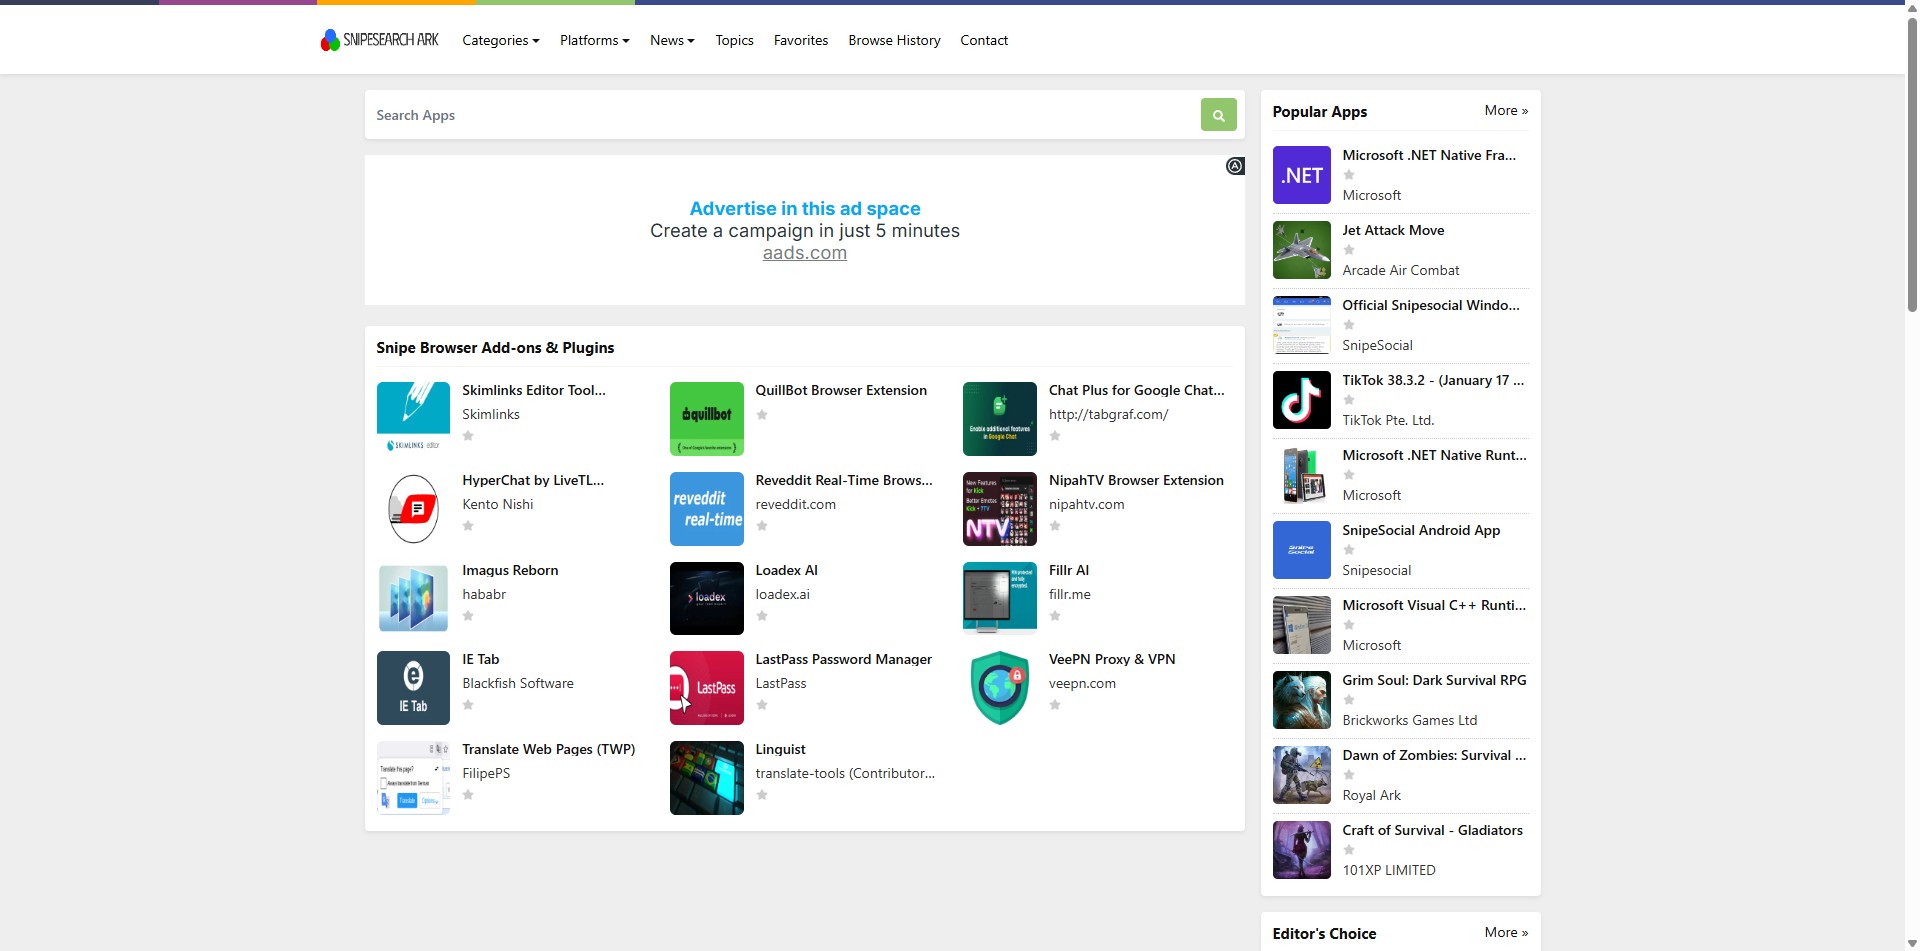Image resolution: width=1920 pixels, height=951 pixels.
Task: Toggle favorite star for TikTok 38.3.2
Action: pyautogui.click(x=1349, y=400)
